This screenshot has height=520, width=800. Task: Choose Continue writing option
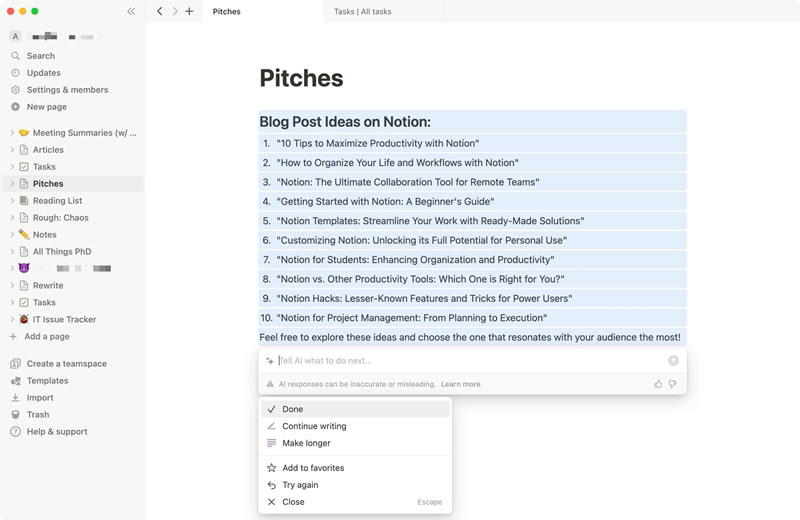coord(355,426)
